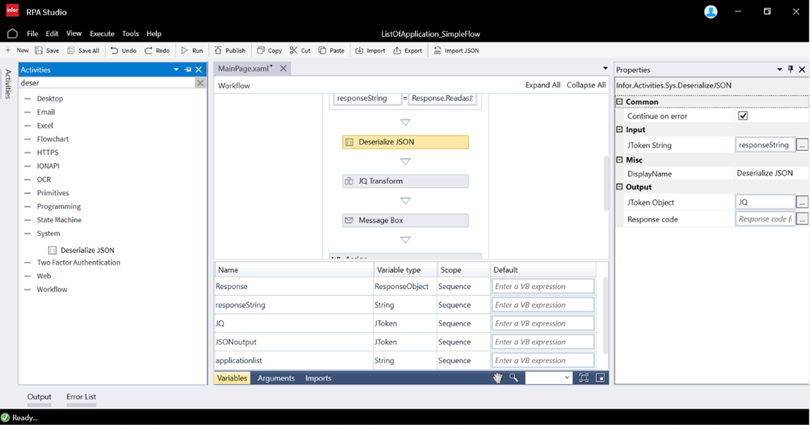
Task: Click the fit-to-screen icon in designer bar
Action: click(x=583, y=378)
